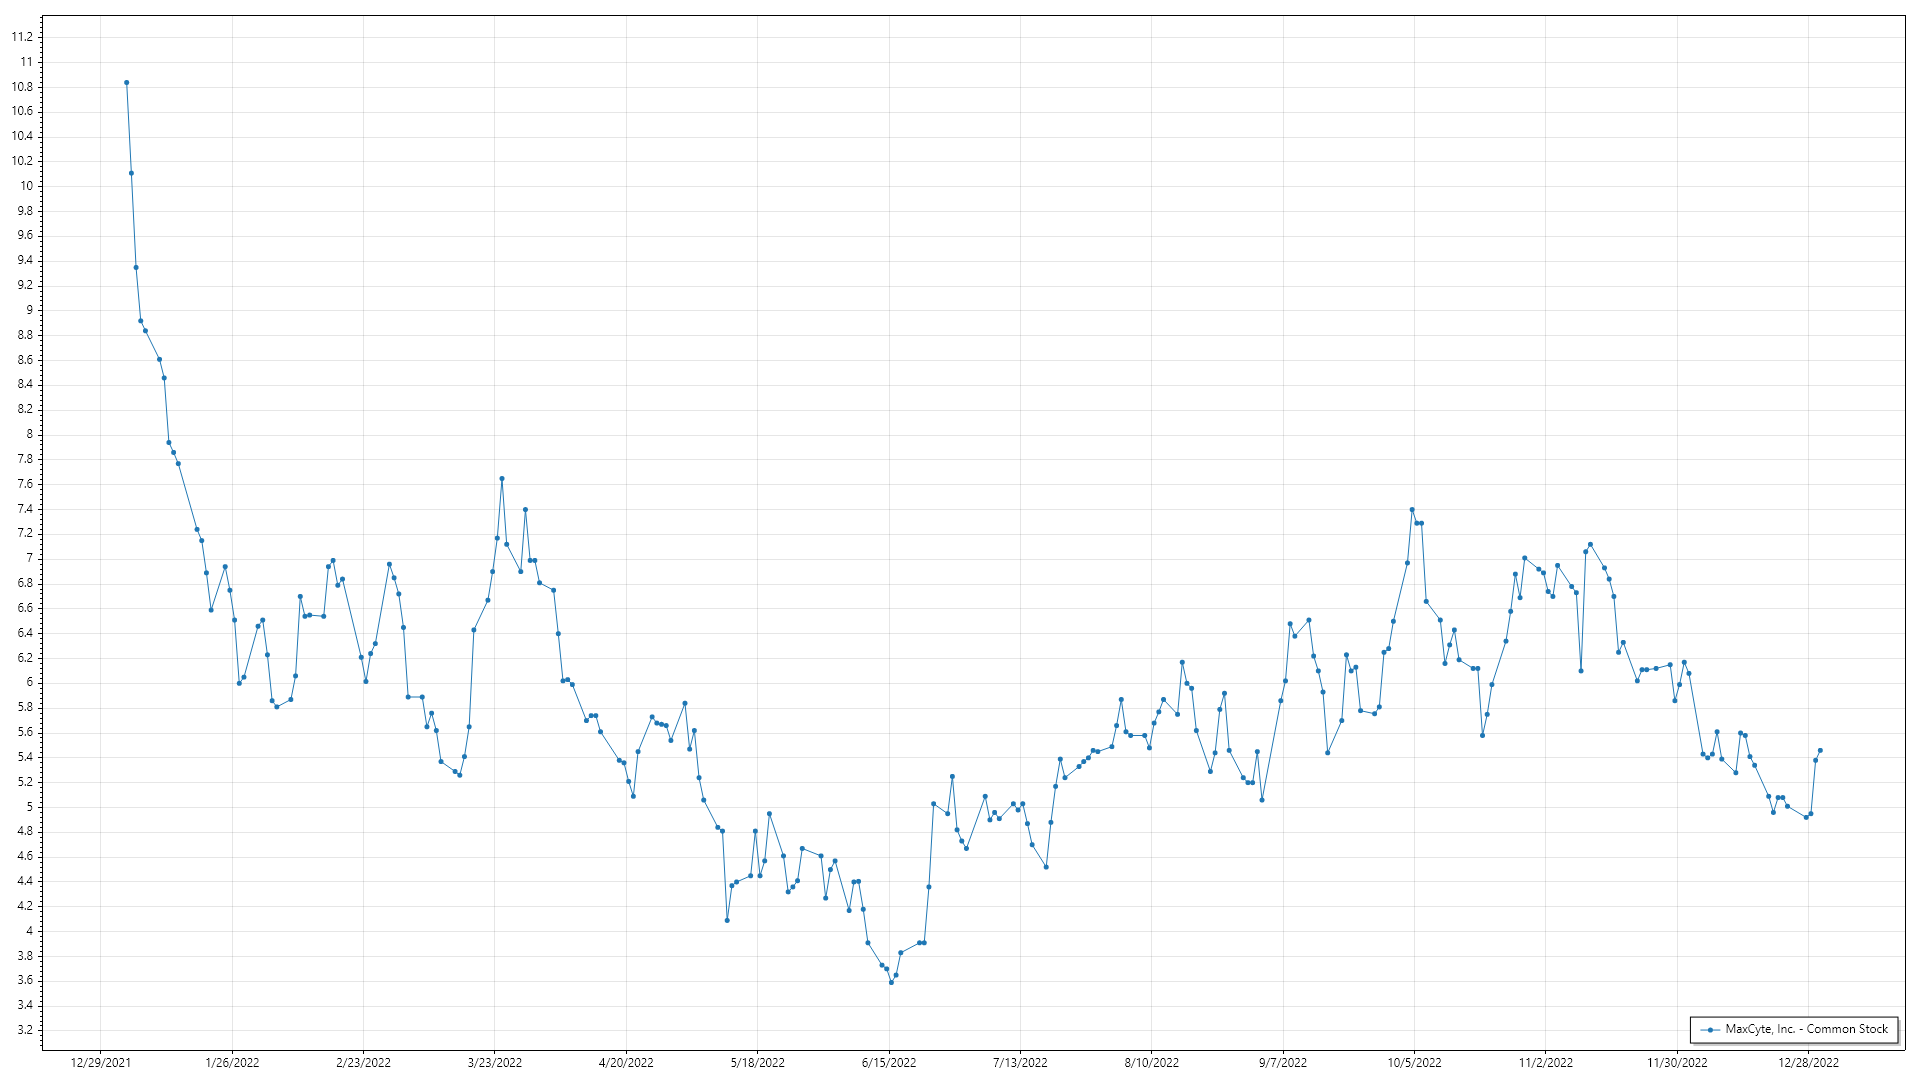1920x1080 pixels.
Task: Click the 11.2 y-axis value label
Action: tap(22, 37)
